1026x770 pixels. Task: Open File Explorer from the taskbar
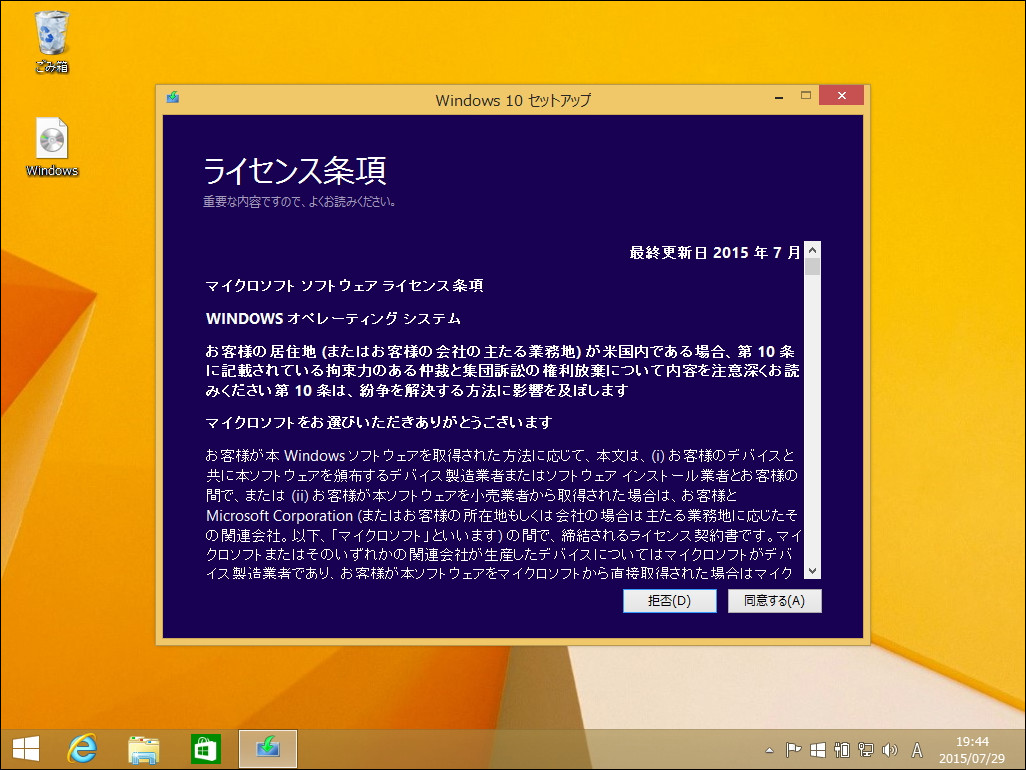click(144, 748)
